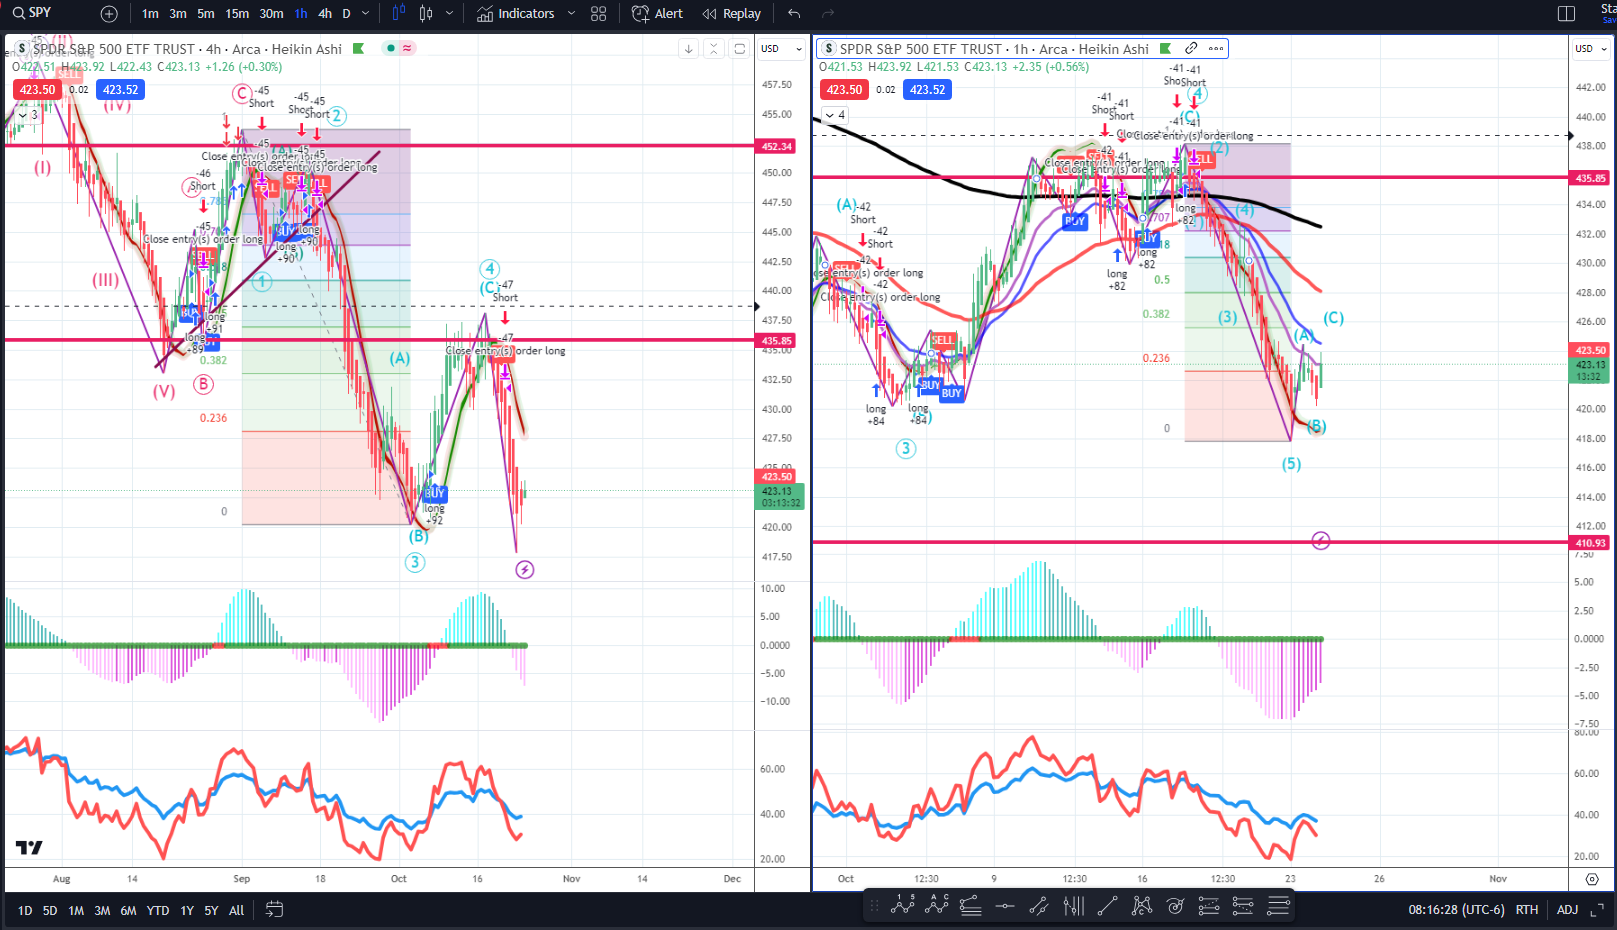The image size is (1617, 930).
Task: Select the YTD date range
Action: pos(158,910)
